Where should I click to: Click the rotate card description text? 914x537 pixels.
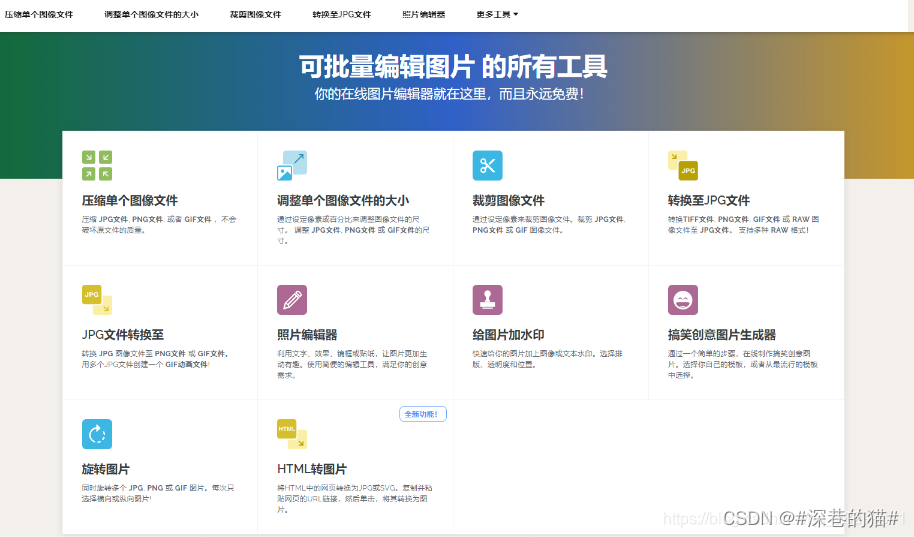158,493
